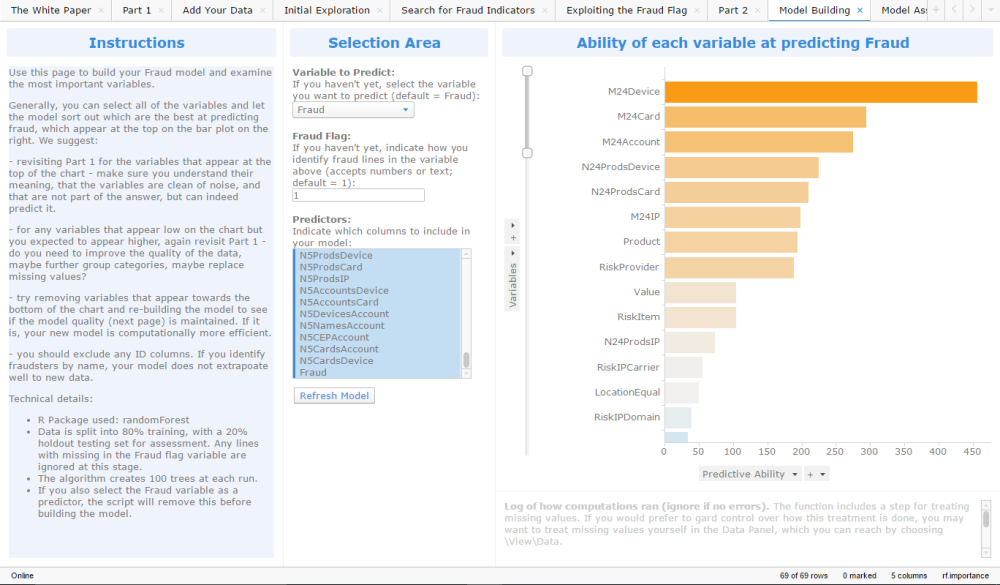Click the plus icon beside Predictive Ability
The image size is (1000, 585).
pos(810,474)
